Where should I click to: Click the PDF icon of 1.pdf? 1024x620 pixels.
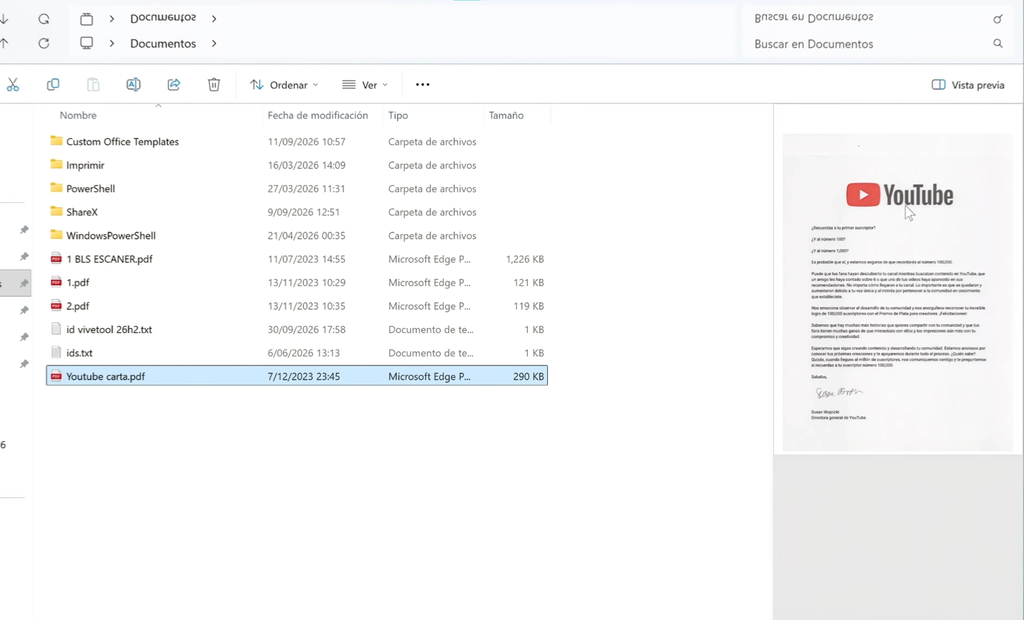(56, 282)
